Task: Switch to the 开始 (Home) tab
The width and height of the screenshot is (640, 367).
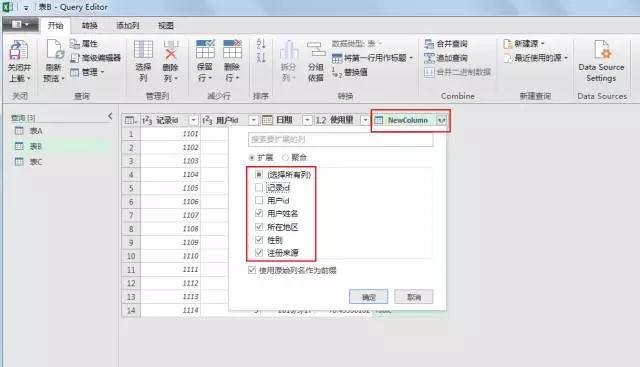Action: (55, 26)
